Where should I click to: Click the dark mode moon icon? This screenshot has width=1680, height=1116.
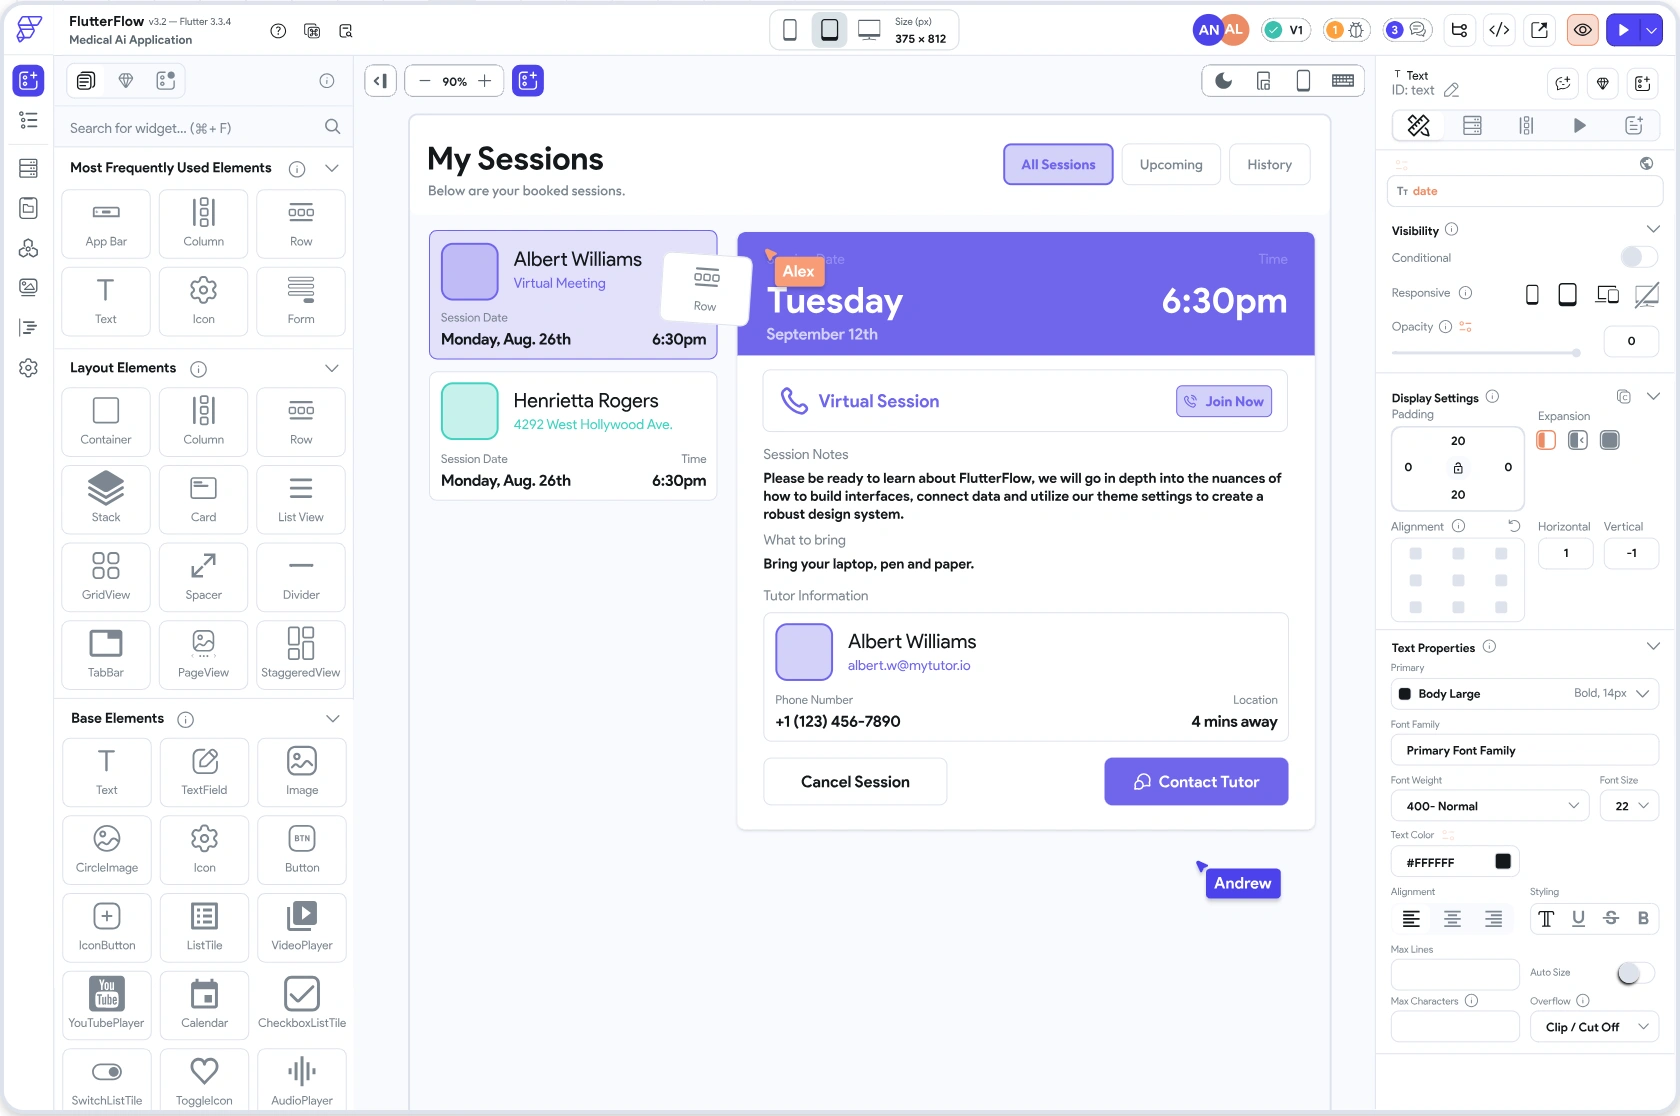pyautogui.click(x=1224, y=81)
